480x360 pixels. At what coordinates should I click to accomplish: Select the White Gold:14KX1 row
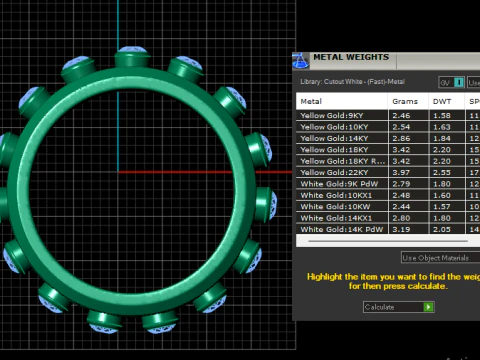point(388,218)
